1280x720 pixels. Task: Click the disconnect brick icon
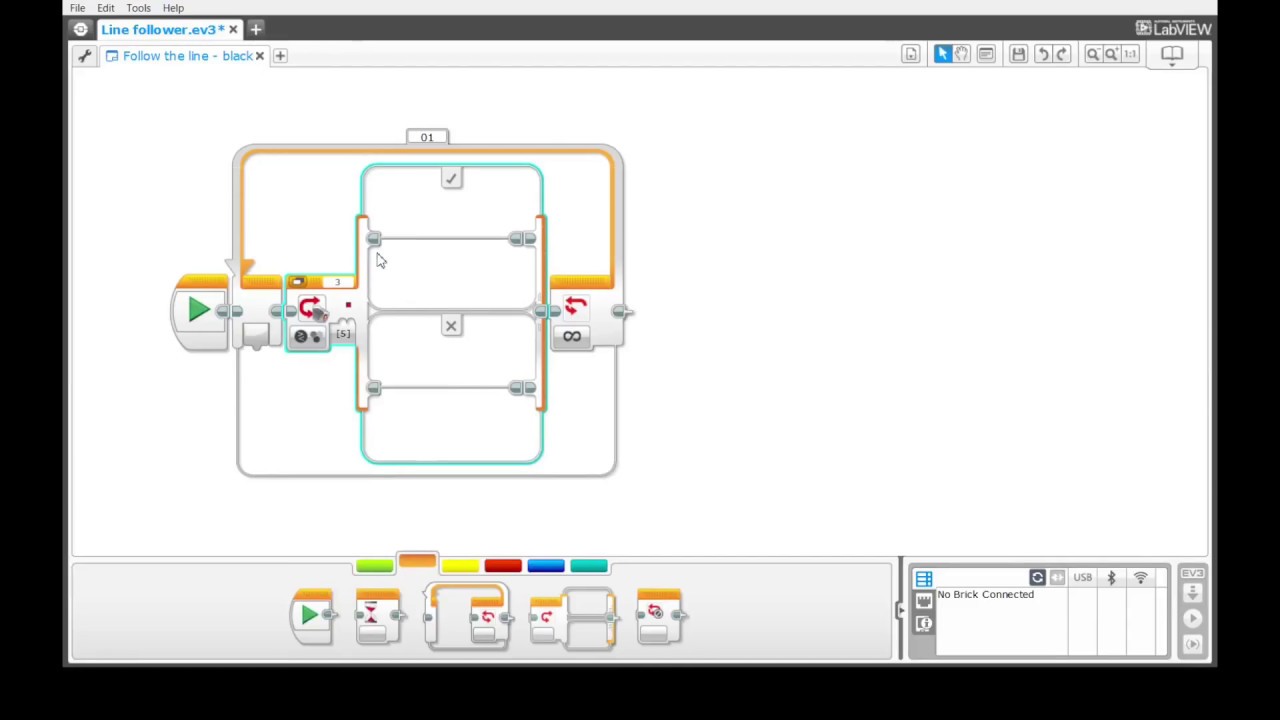1057,578
